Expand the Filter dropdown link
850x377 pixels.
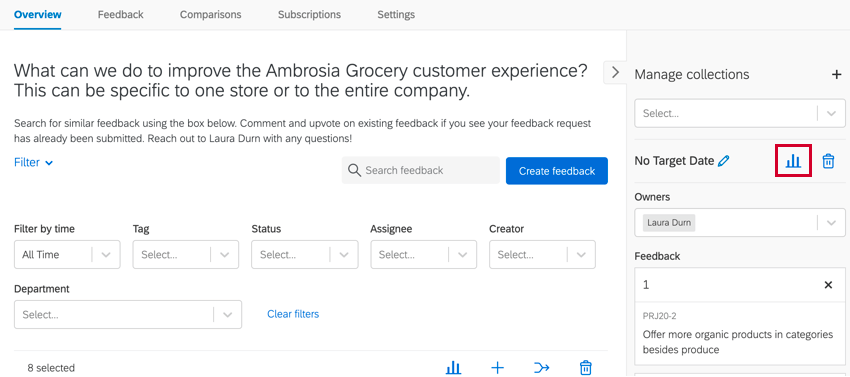coord(34,162)
